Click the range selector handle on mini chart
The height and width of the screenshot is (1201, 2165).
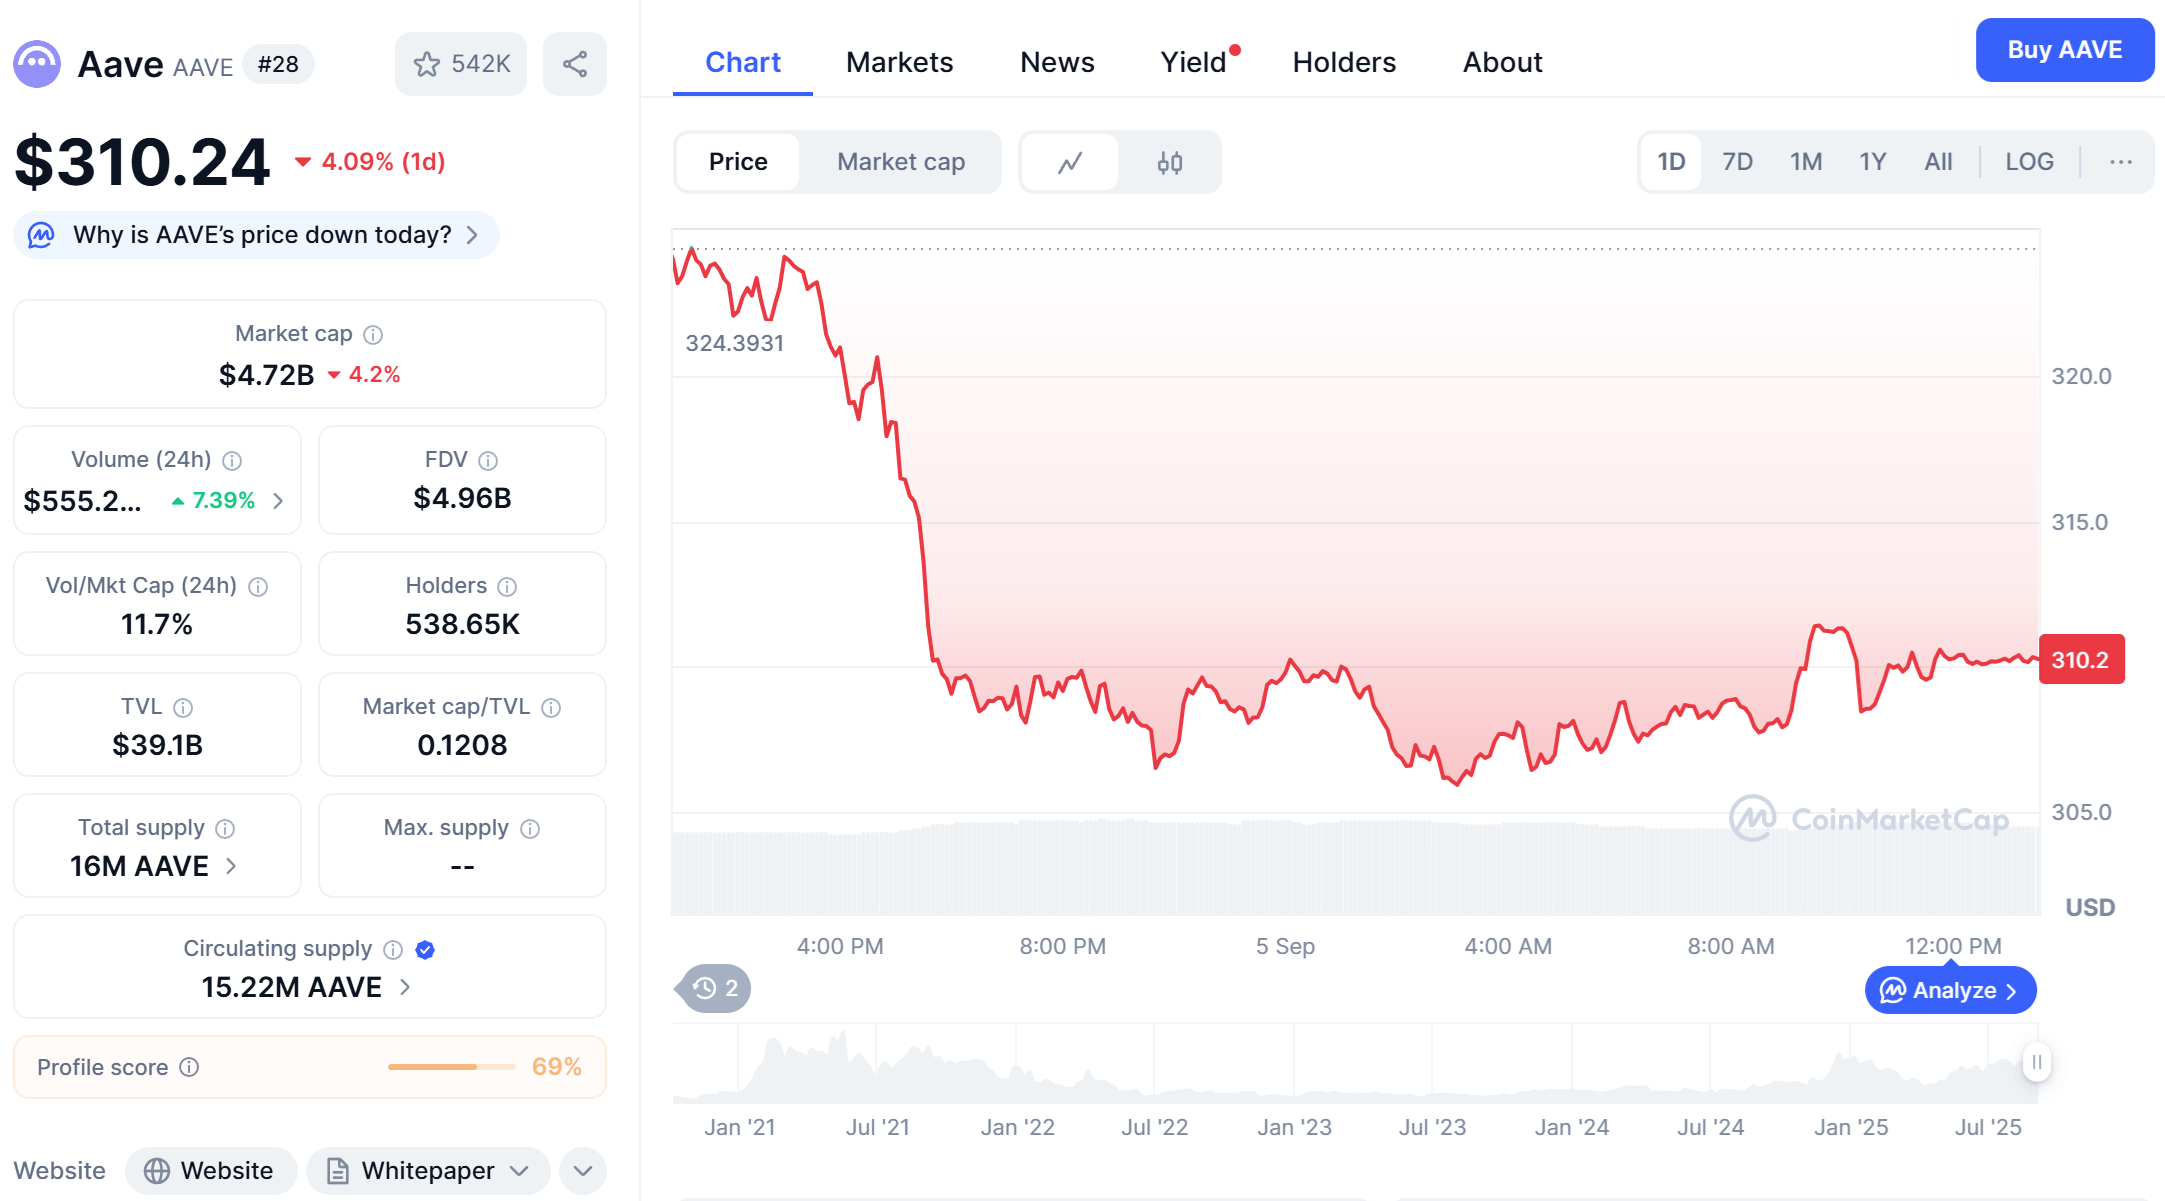click(x=2037, y=1062)
